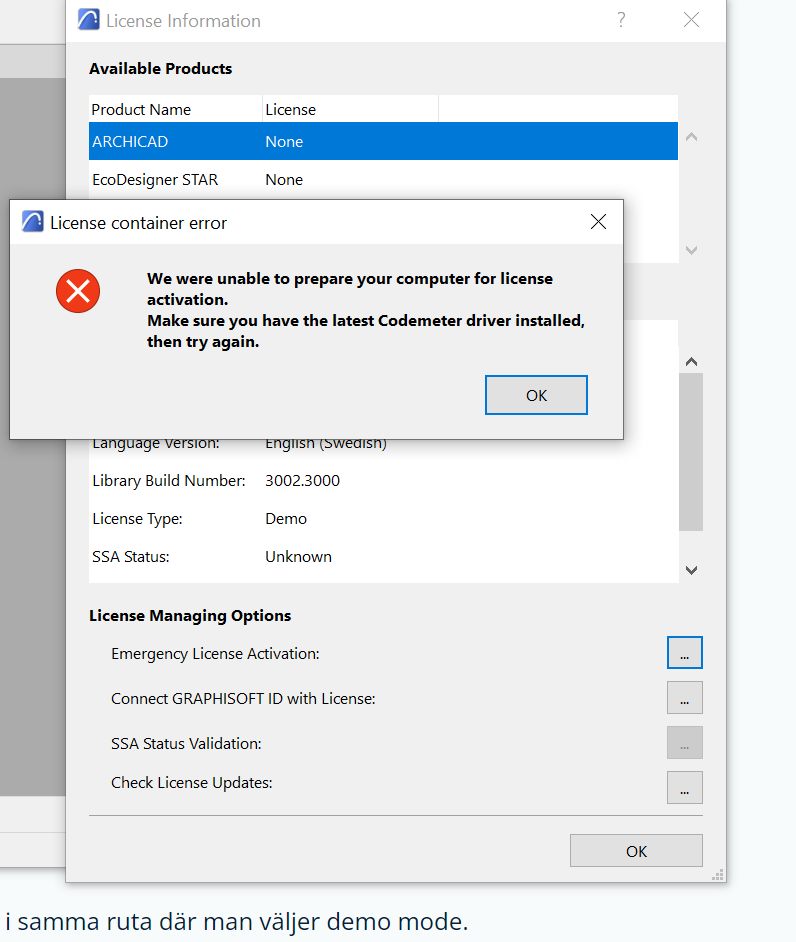This screenshot has width=796, height=942.
Task: Click the License column header
Action: pyautogui.click(x=349, y=109)
